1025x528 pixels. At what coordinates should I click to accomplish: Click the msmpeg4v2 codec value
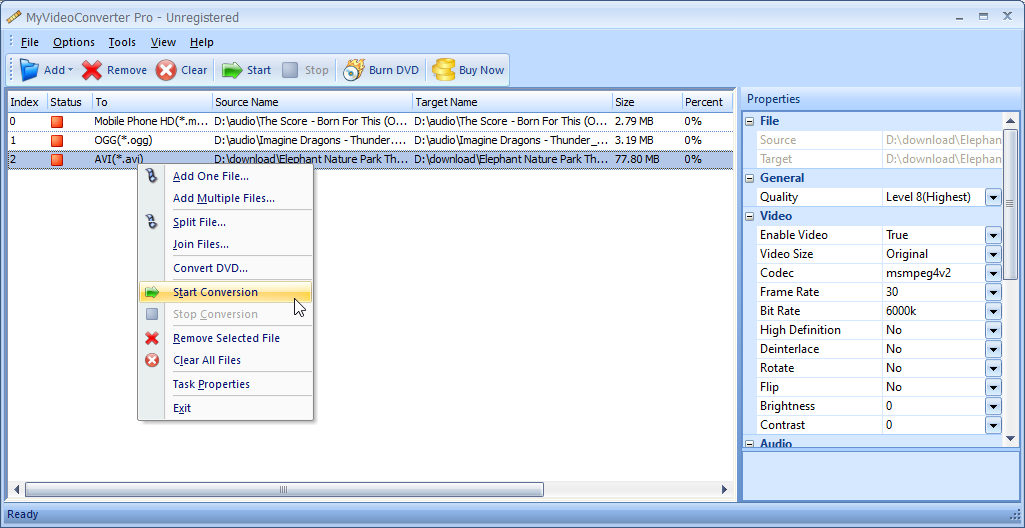(934, 273)
